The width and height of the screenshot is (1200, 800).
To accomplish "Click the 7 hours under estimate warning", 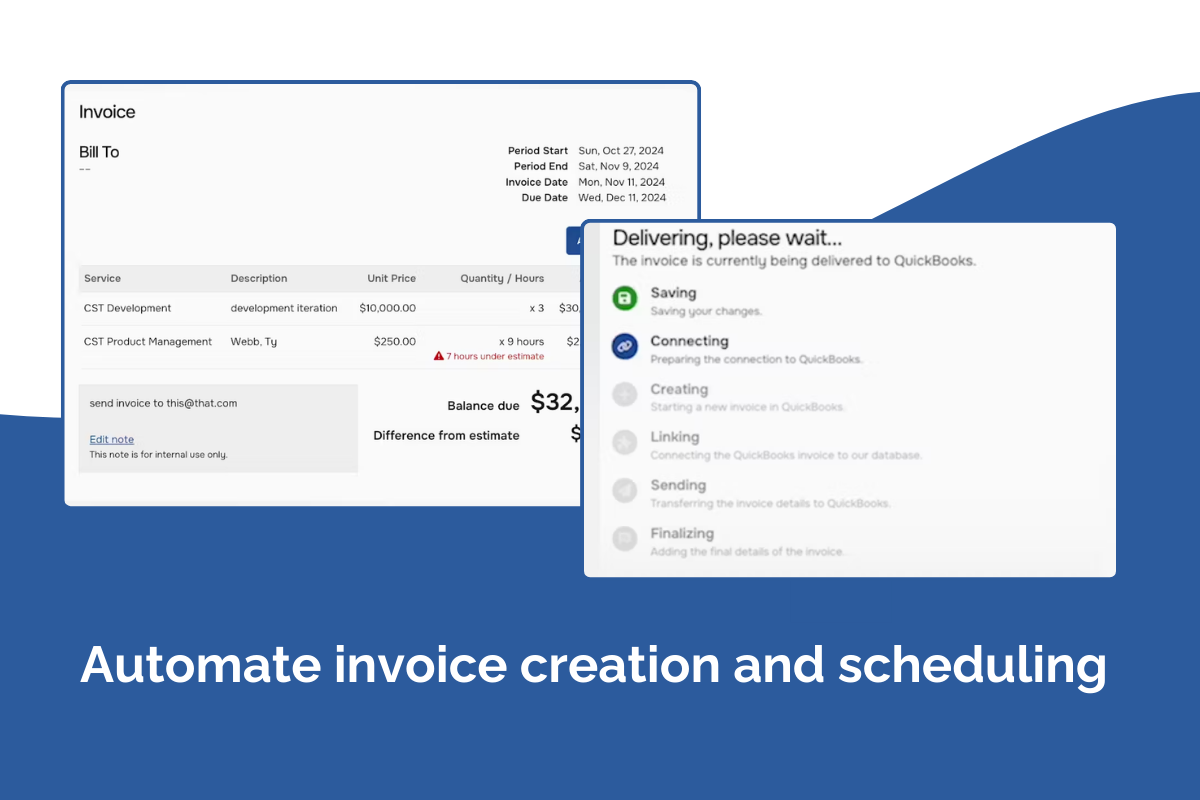I will (x=495, y=356).
